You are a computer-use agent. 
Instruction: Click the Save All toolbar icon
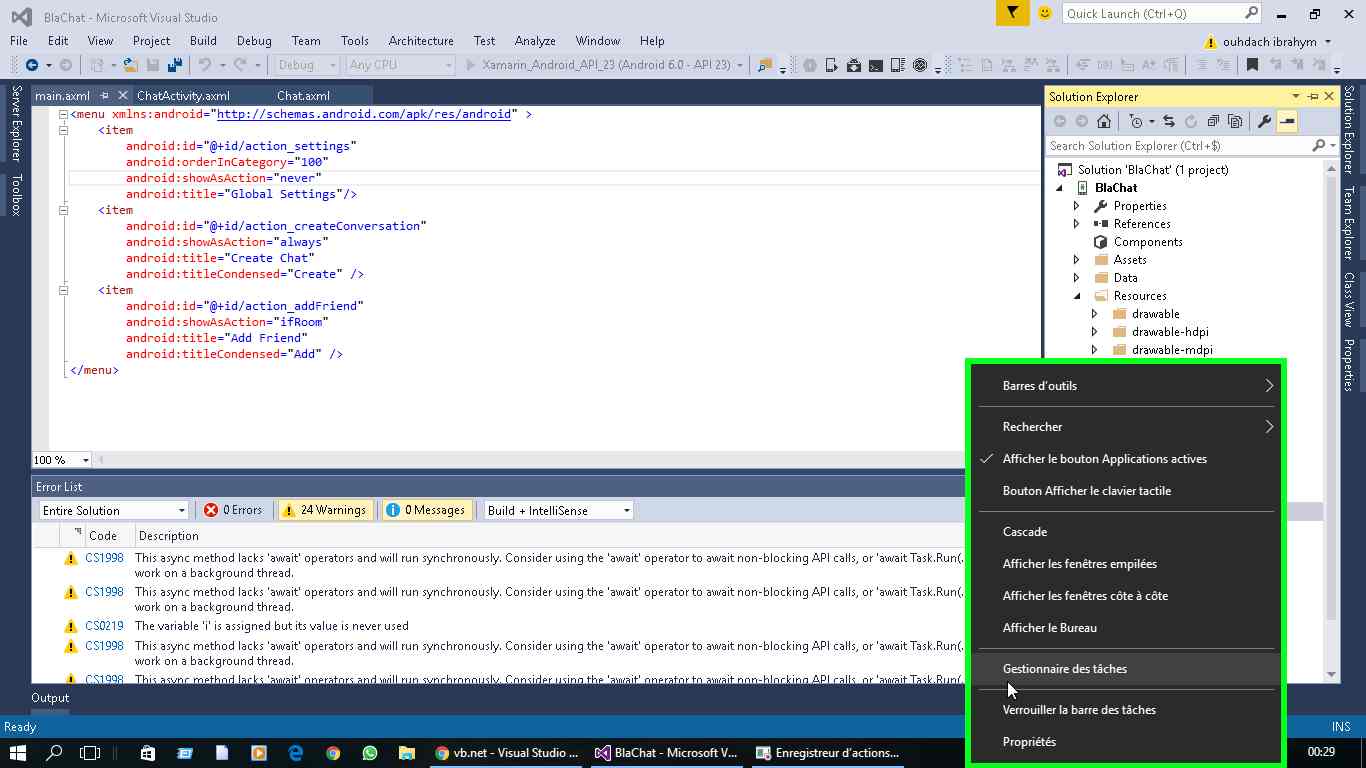tap(175, 65)
